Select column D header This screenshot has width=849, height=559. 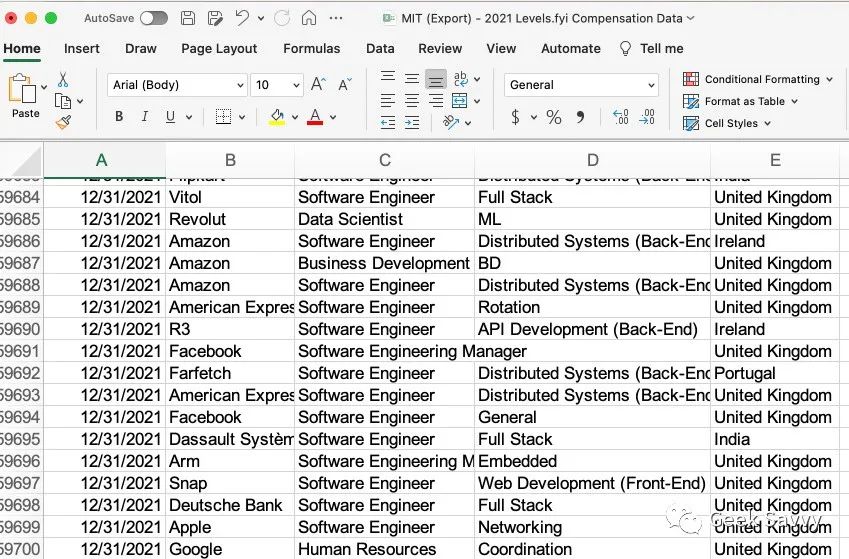pos(593,160)
